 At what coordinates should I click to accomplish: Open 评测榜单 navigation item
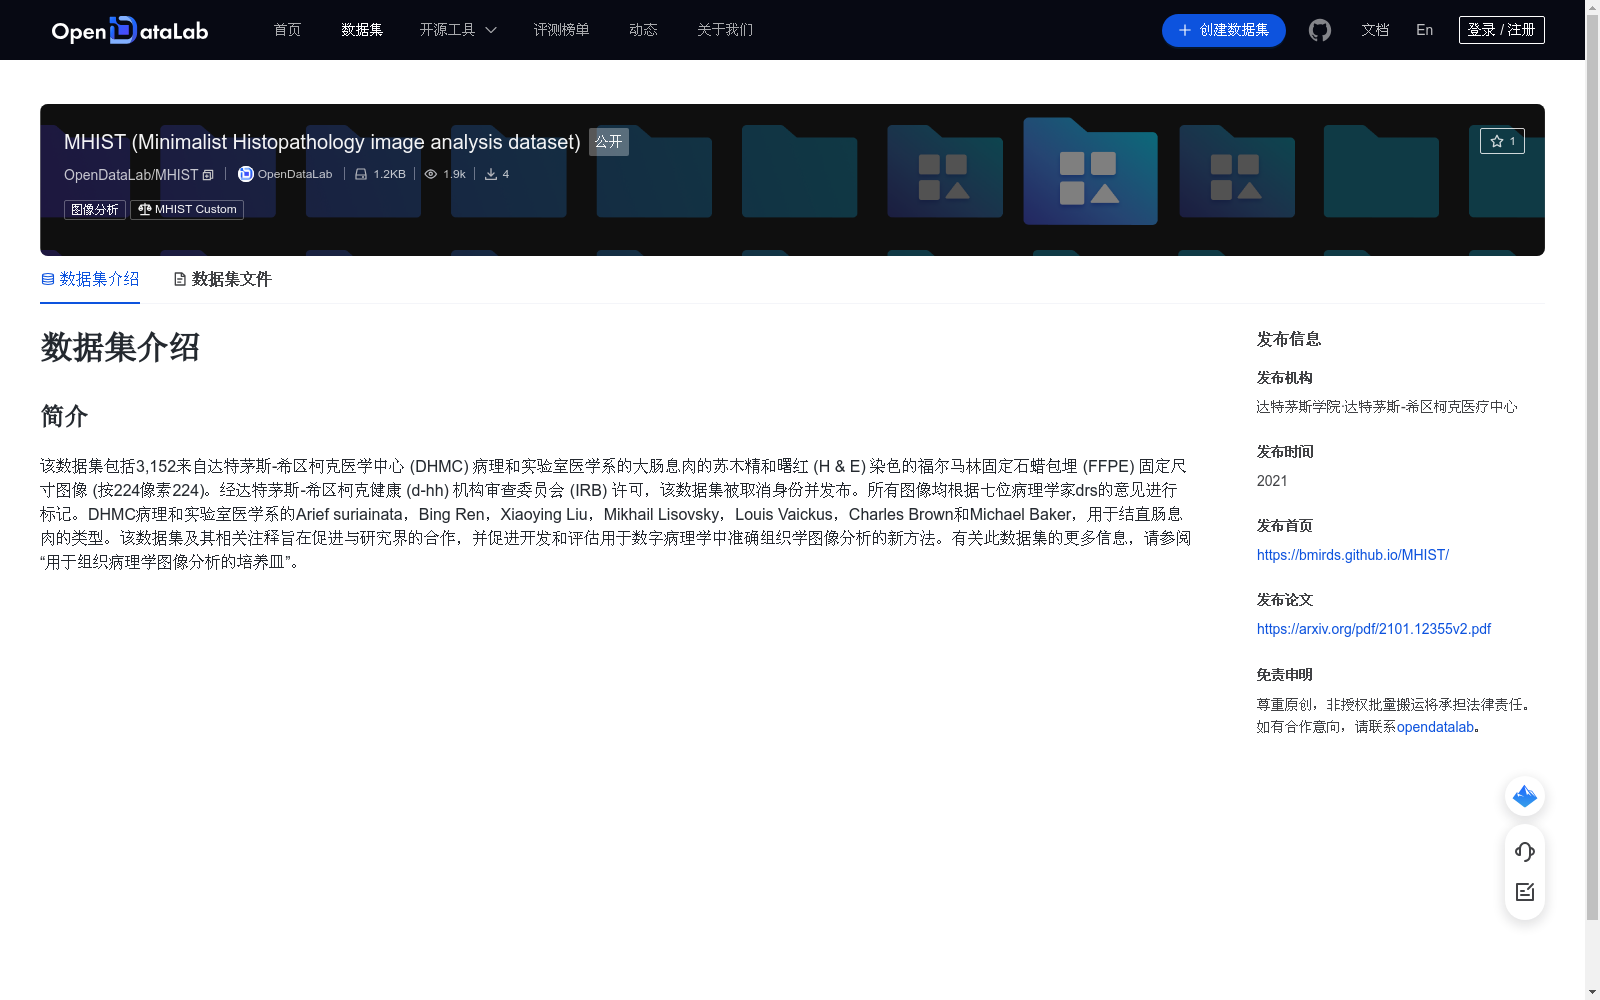(561, 30)
